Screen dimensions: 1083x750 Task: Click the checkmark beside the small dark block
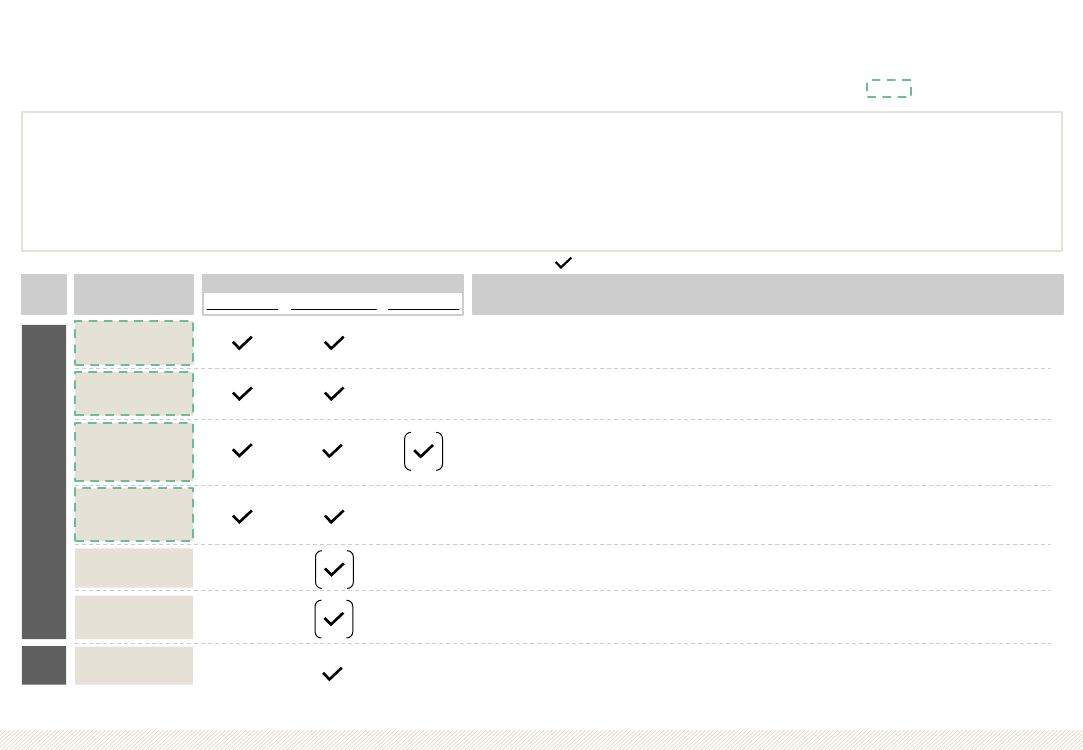[x=332, y=673]
